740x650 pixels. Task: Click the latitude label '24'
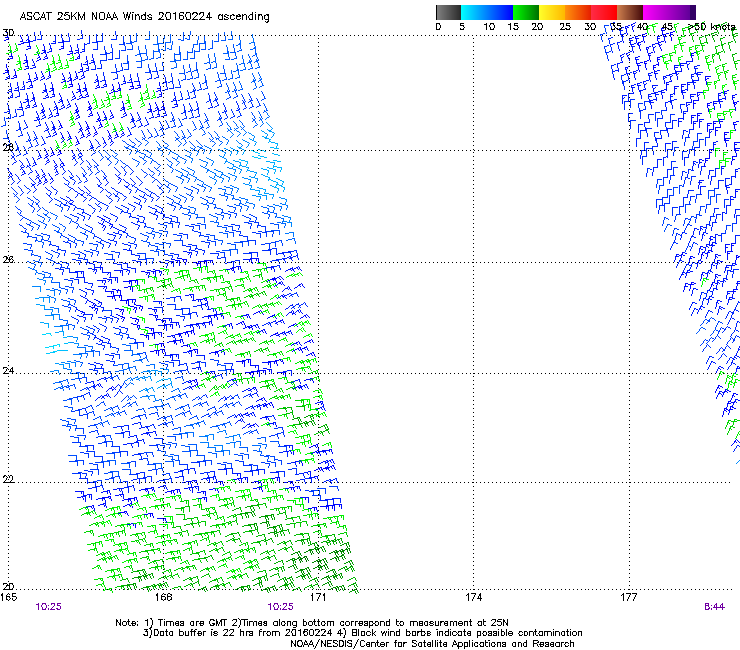[x=8, y=371]
